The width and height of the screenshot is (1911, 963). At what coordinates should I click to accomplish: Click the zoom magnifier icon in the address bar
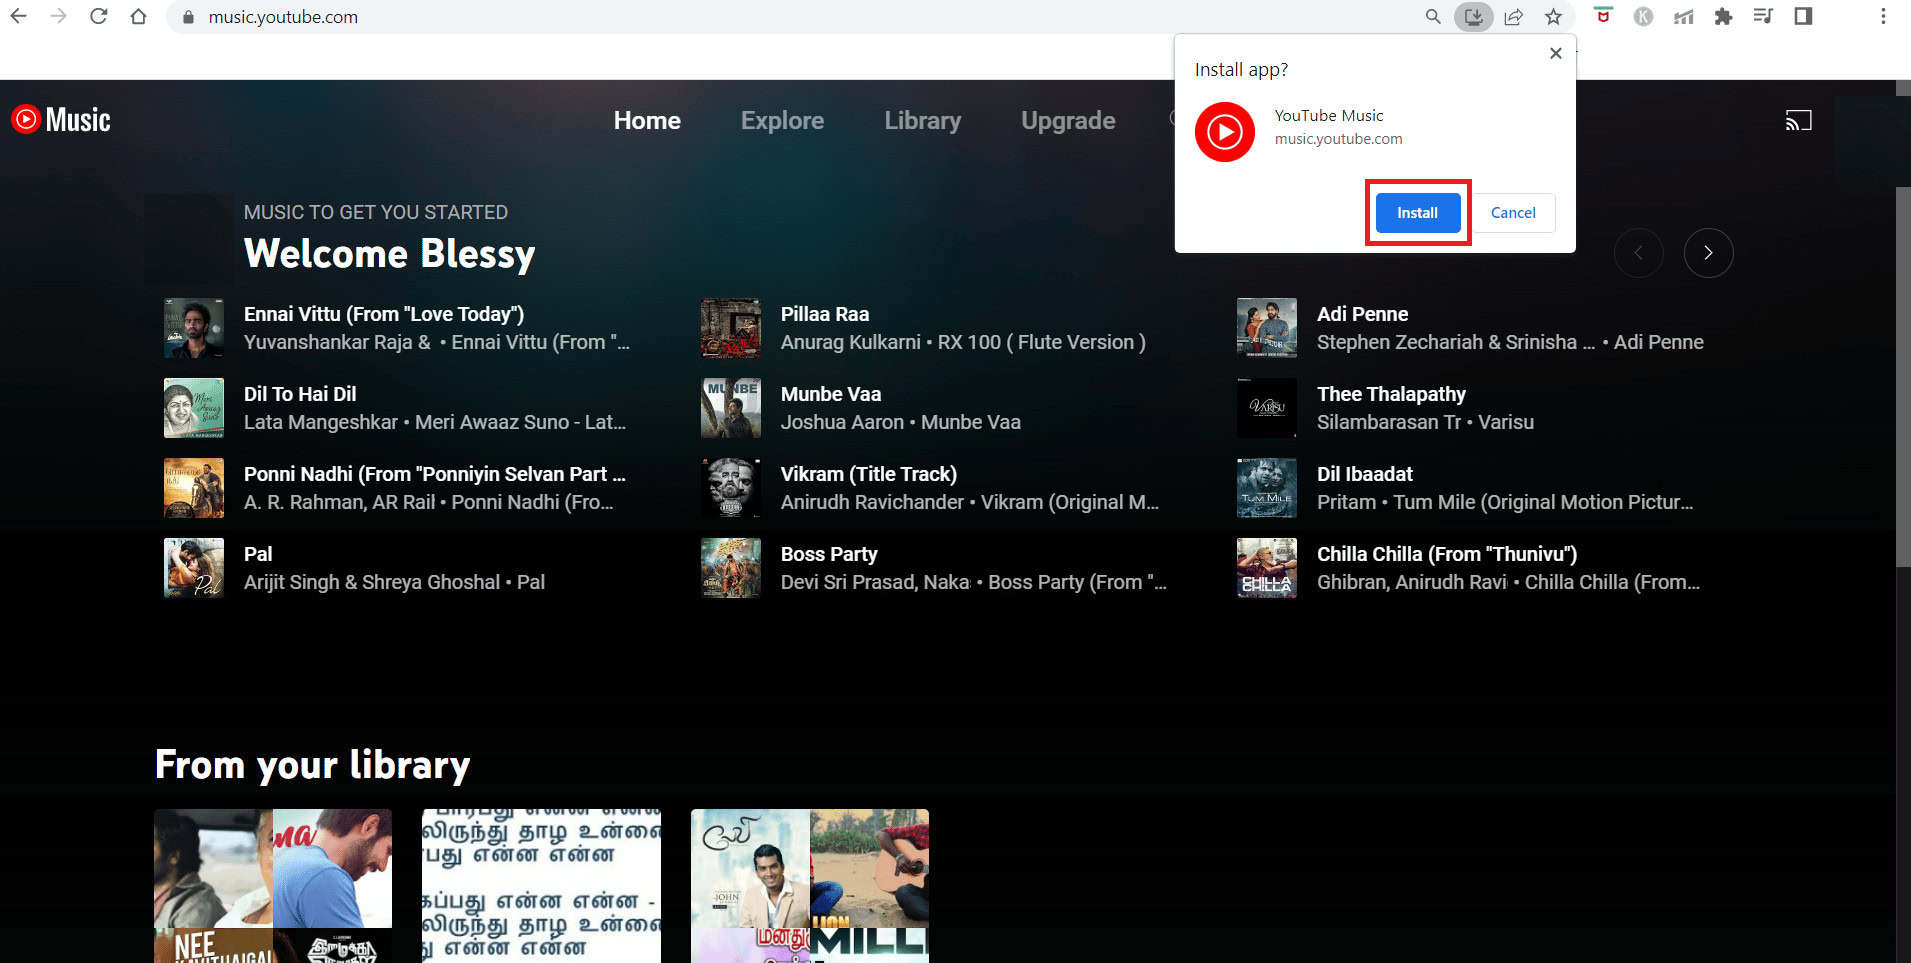[x=1433, y=16]
